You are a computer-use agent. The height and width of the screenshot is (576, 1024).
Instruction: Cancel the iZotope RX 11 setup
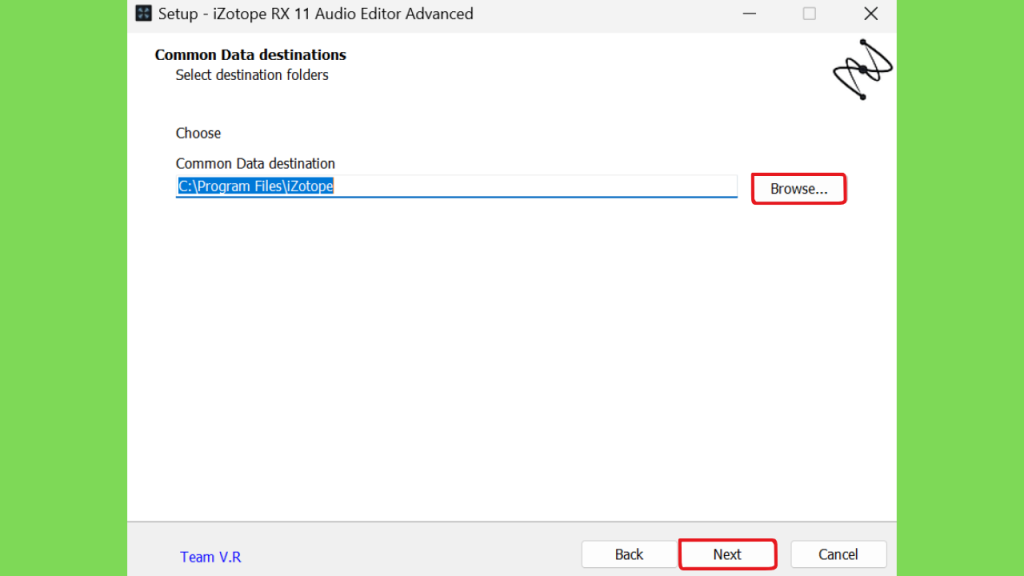[x=838, y=554]
